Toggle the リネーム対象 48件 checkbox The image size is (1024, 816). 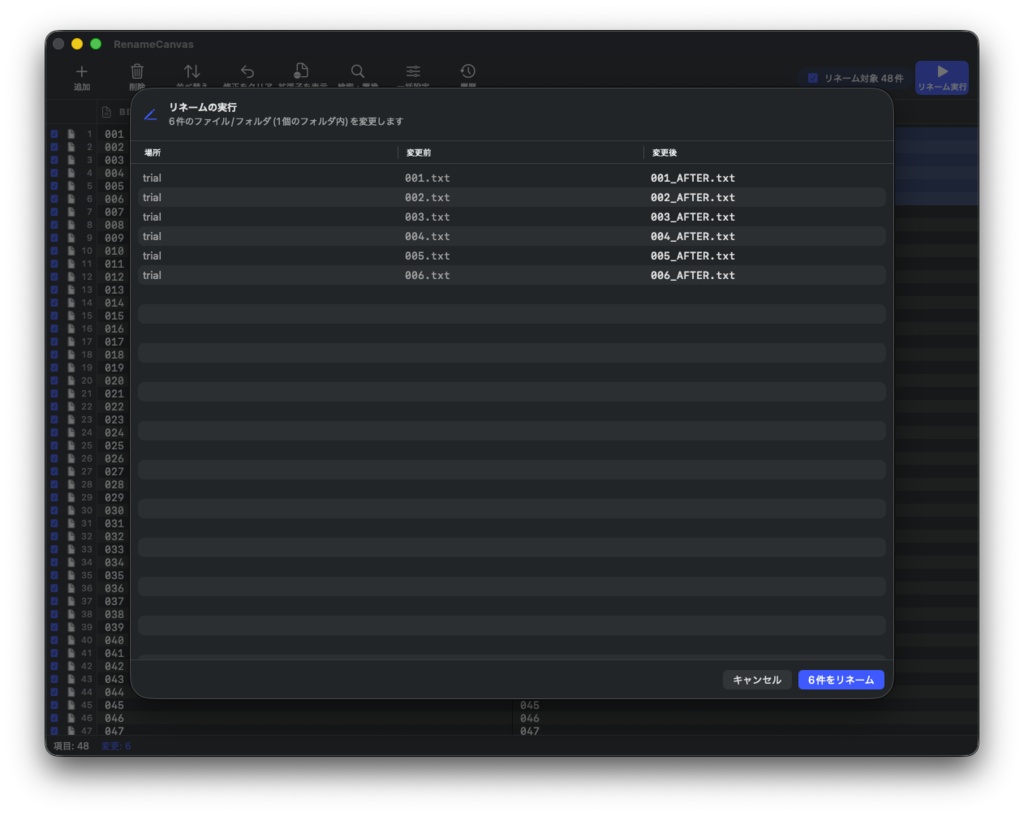pyautogui.click(x=813, y=78)
